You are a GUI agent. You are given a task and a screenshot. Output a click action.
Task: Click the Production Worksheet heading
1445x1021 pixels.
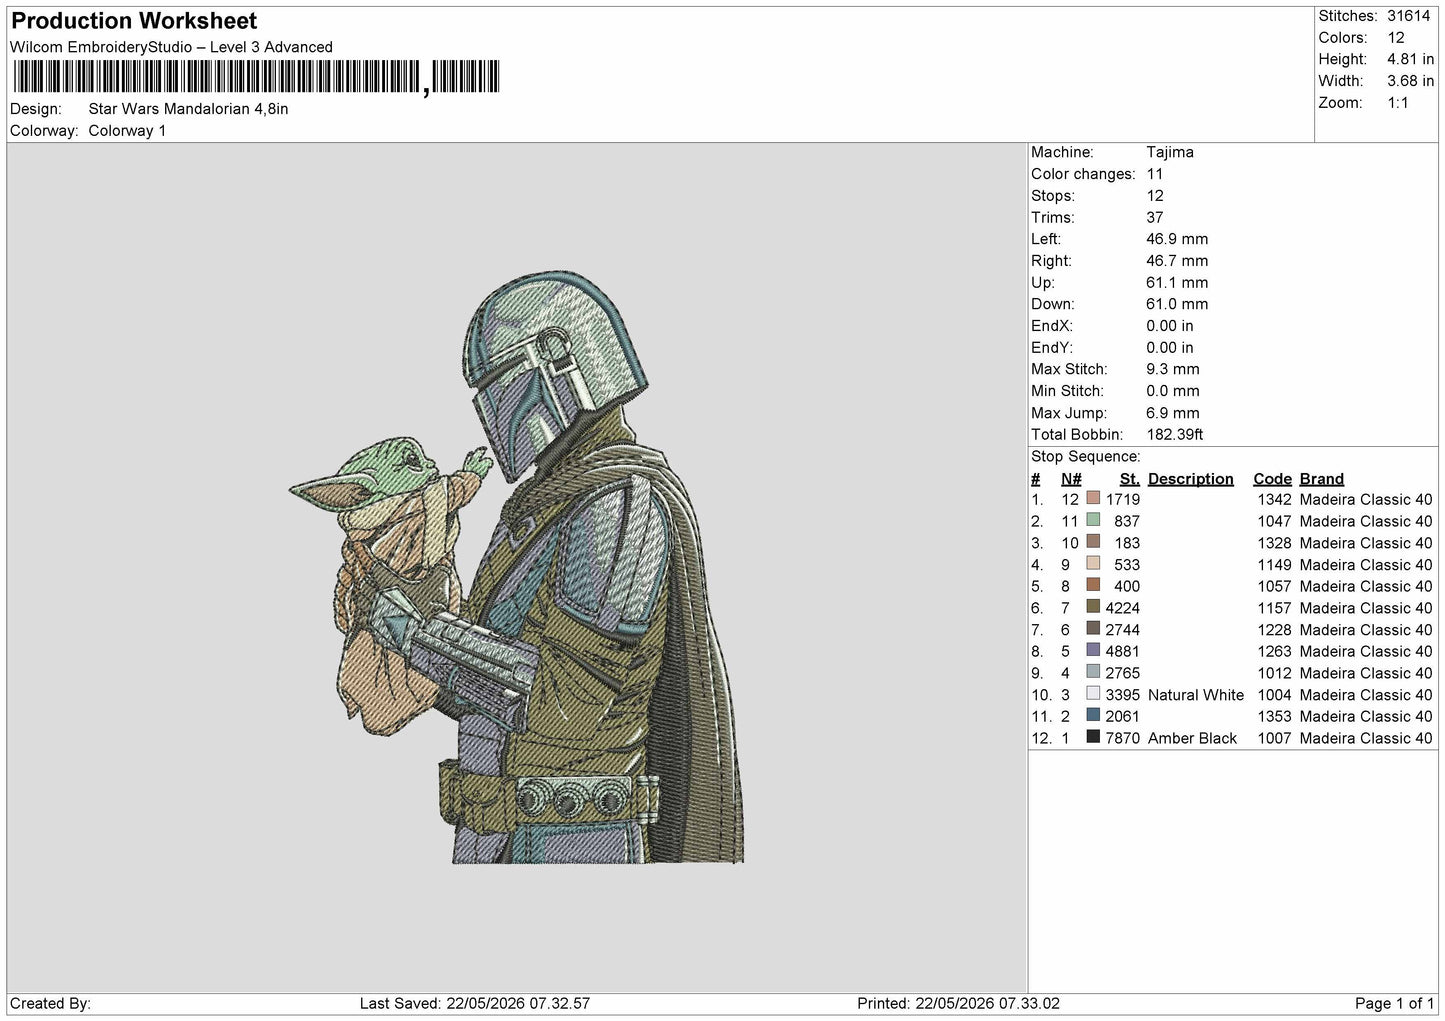(134, 21)
